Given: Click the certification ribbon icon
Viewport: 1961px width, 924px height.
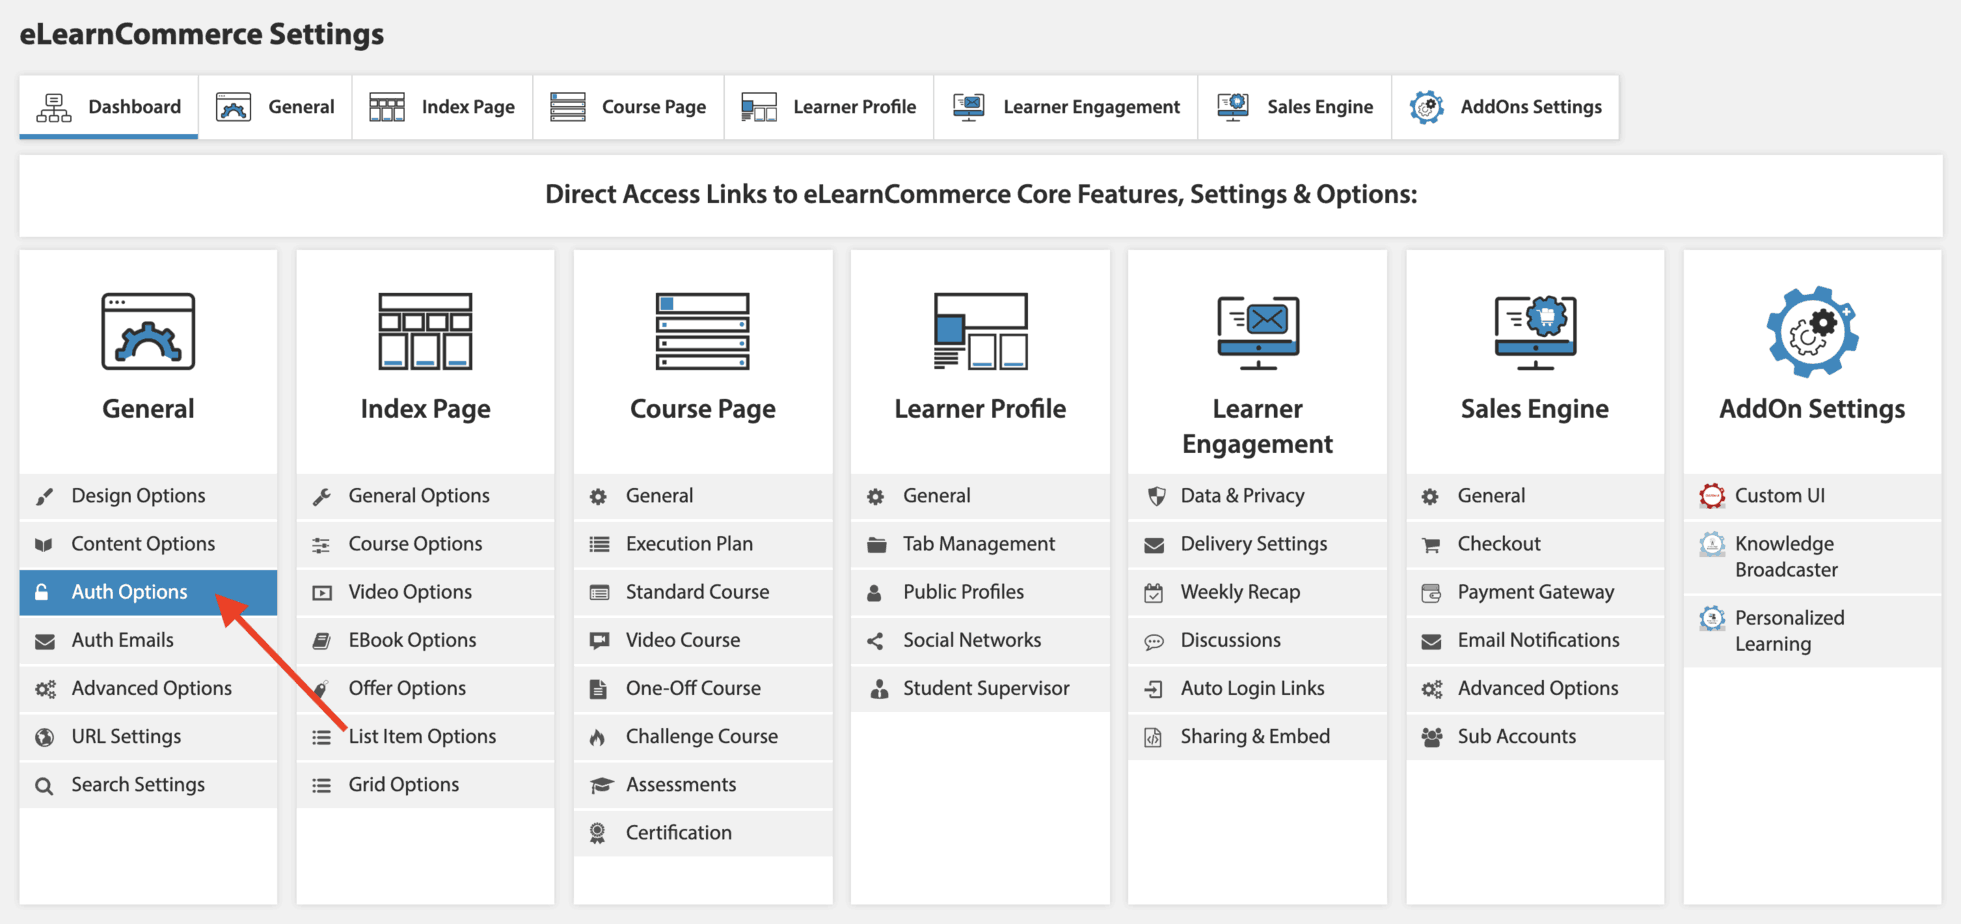Looking at the screenshot, I should click(x=599, y=832).
